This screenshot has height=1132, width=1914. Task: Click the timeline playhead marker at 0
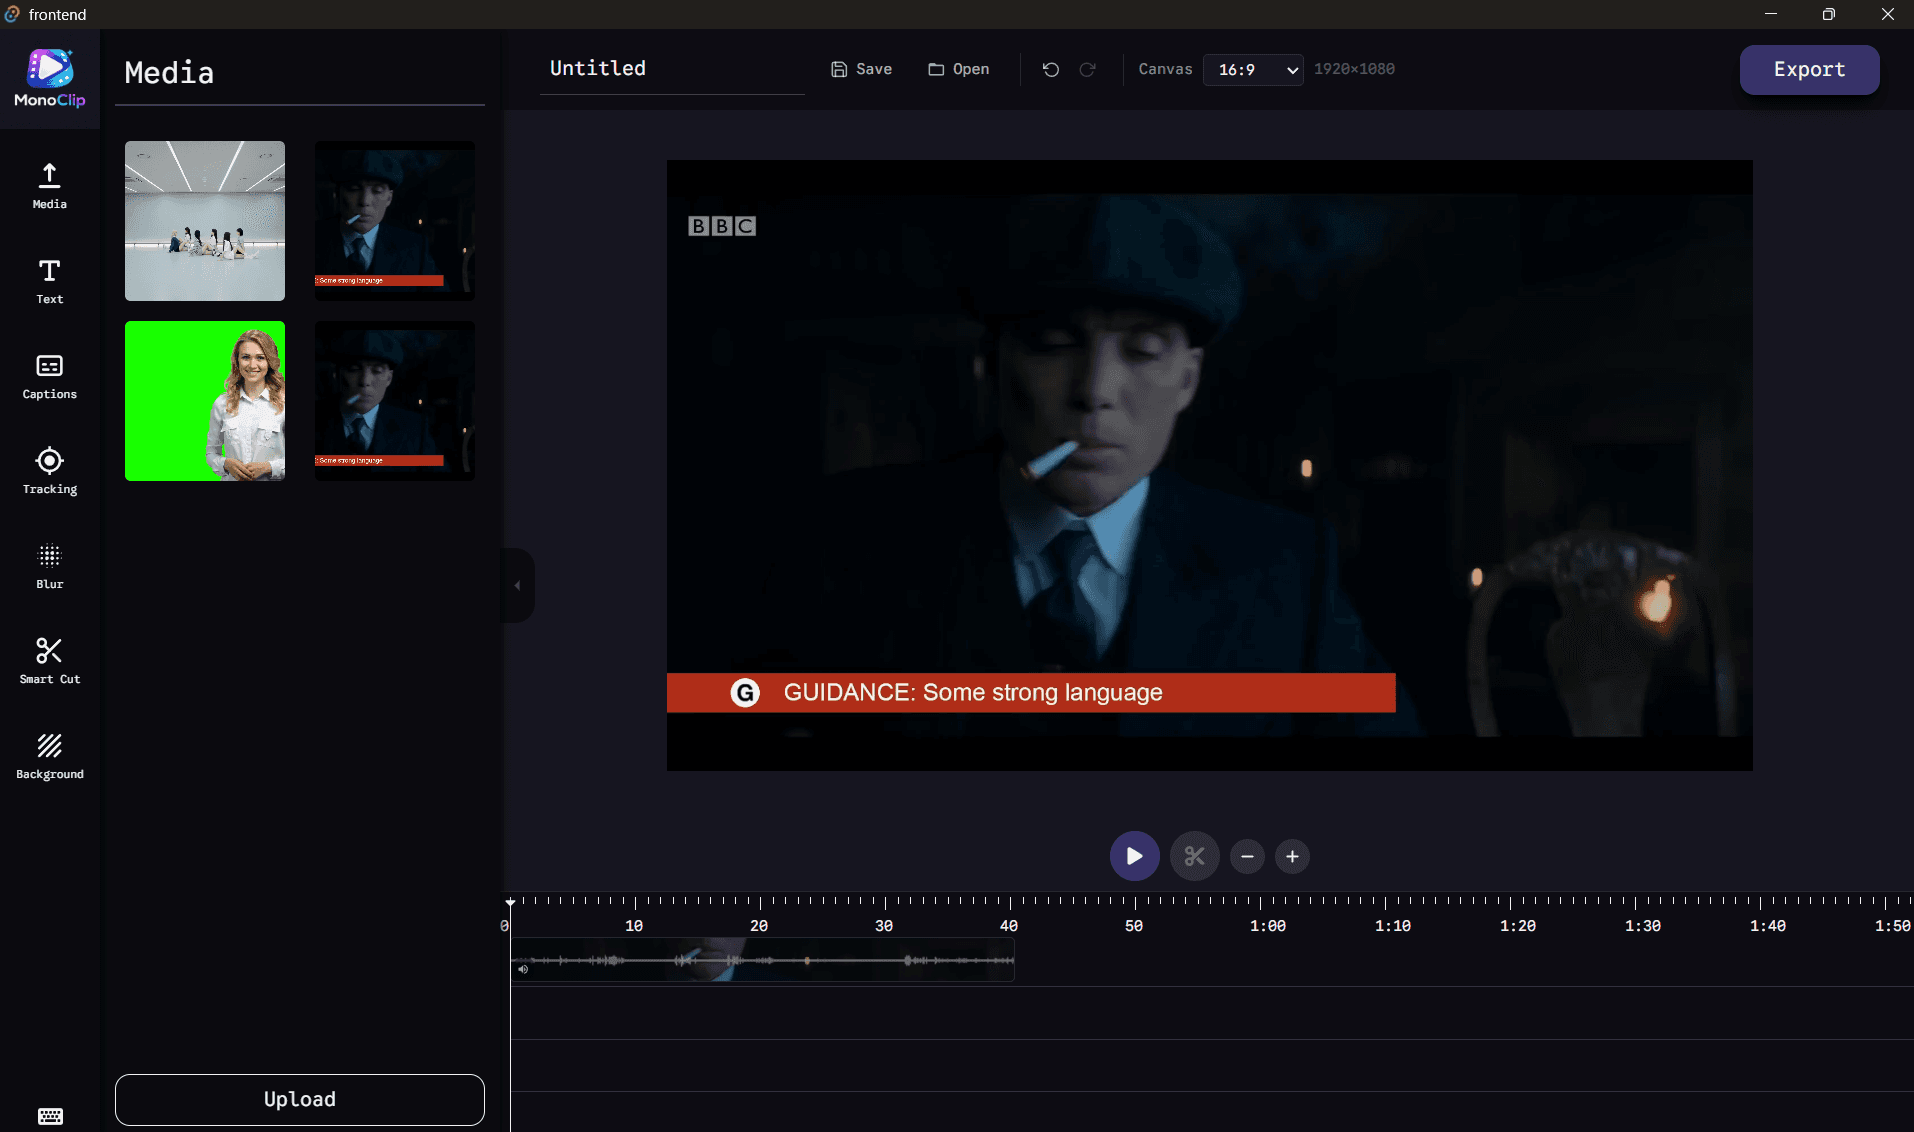tap(510, 902)
